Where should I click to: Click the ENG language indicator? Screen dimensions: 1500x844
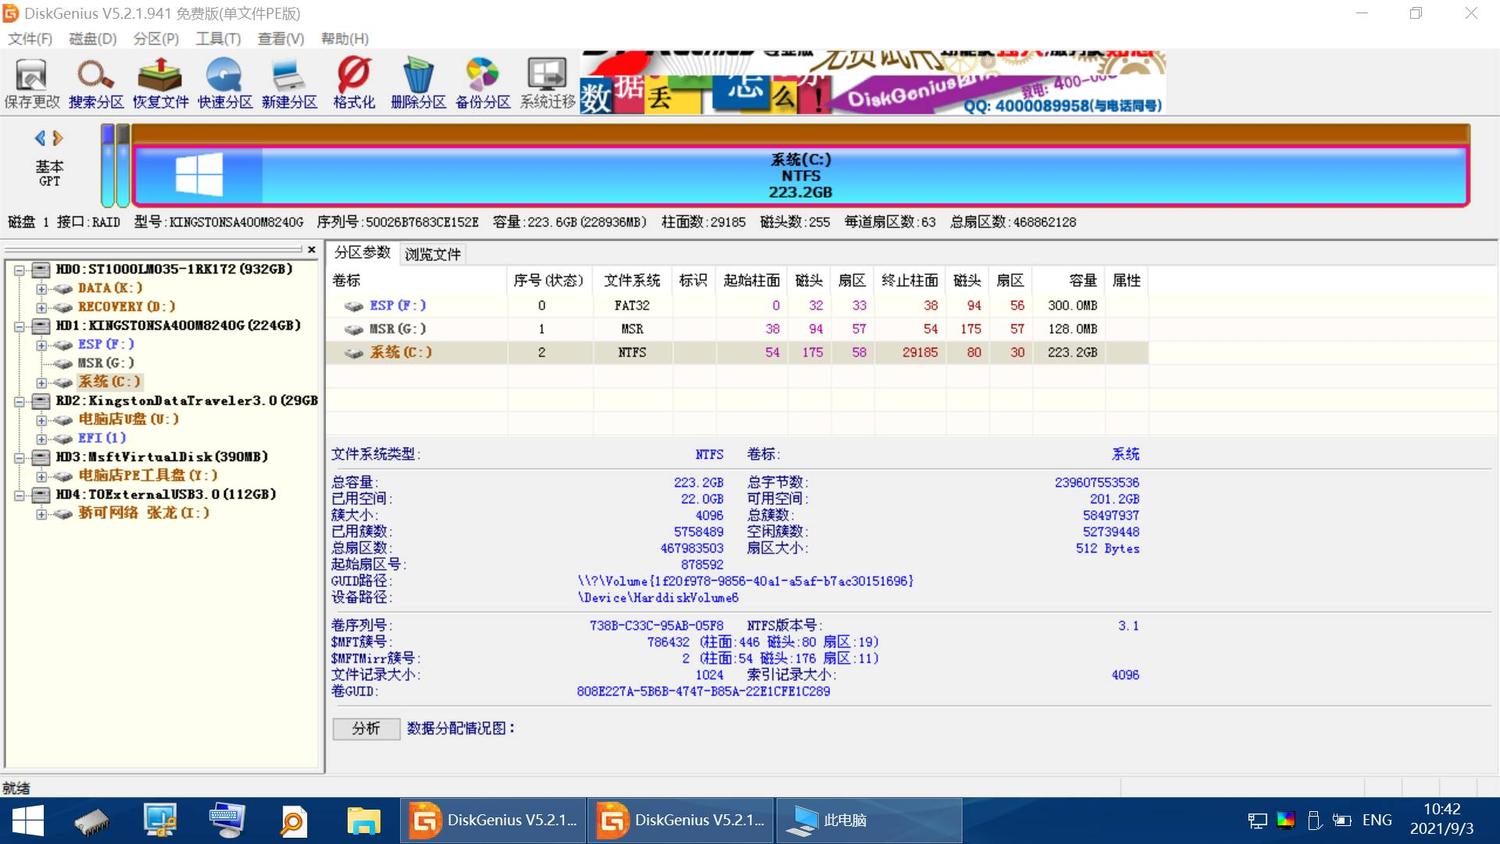pyautogui.click(x=1377, y=820)
